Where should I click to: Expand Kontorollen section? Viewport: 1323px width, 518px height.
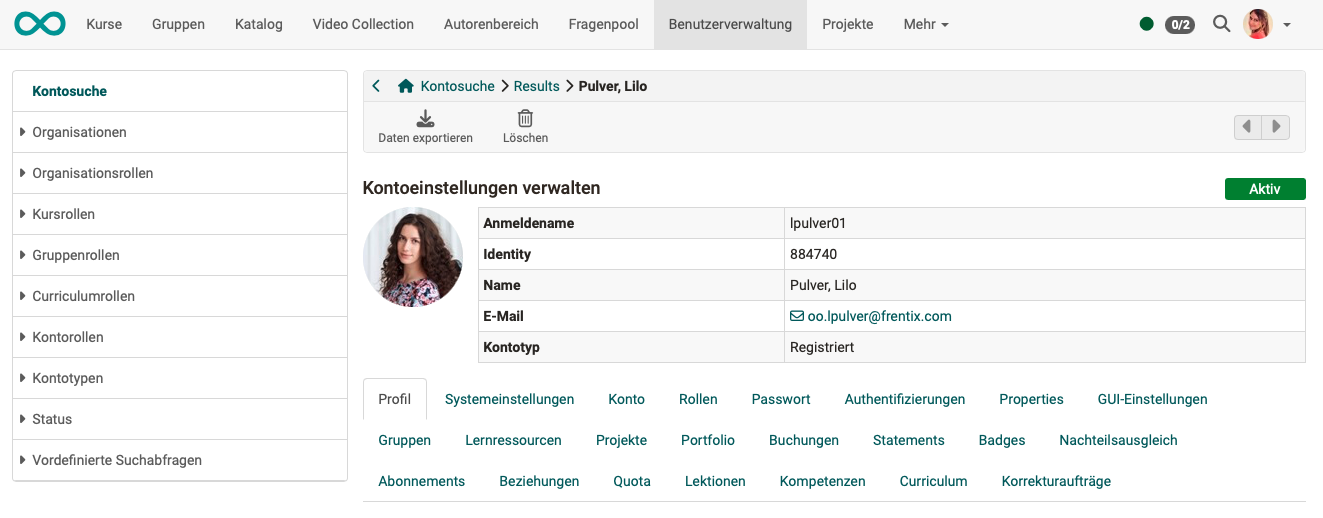[180, 337]
